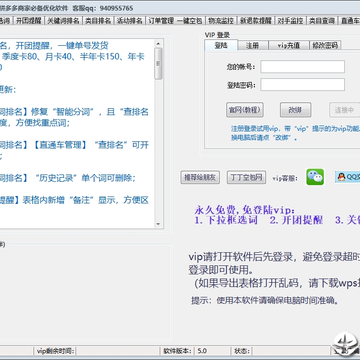Click the changelog scrollbar up arrow

tap(158, 43)
